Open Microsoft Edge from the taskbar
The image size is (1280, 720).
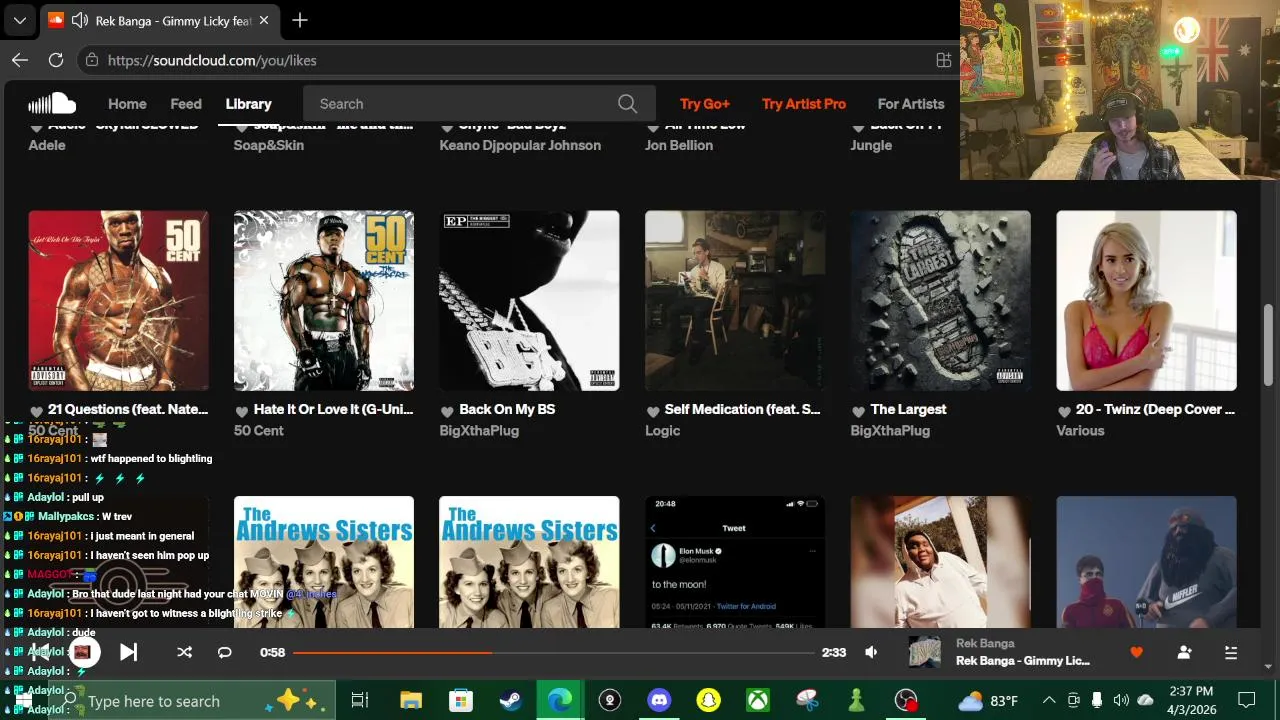(559, 701)
